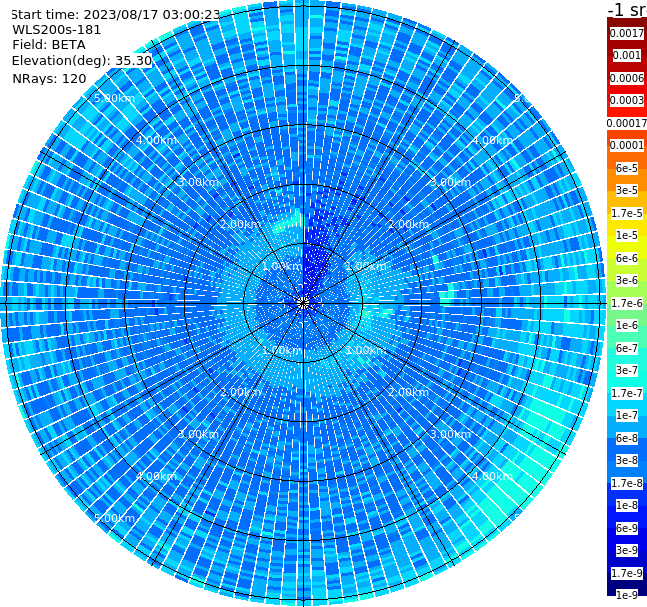647x607 pixels.
Task: Click the 0.0017 colorbar label
Action: [x=627, y=33]
